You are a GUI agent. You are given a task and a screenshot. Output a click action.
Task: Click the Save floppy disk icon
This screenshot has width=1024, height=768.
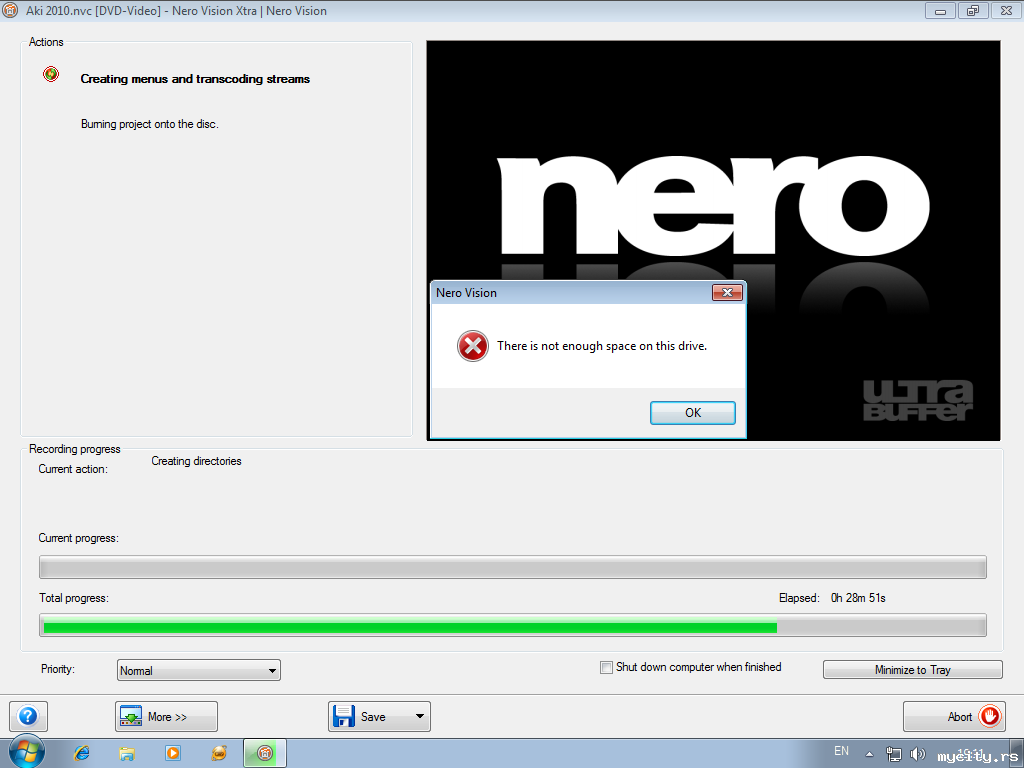[x=344, y=716]
